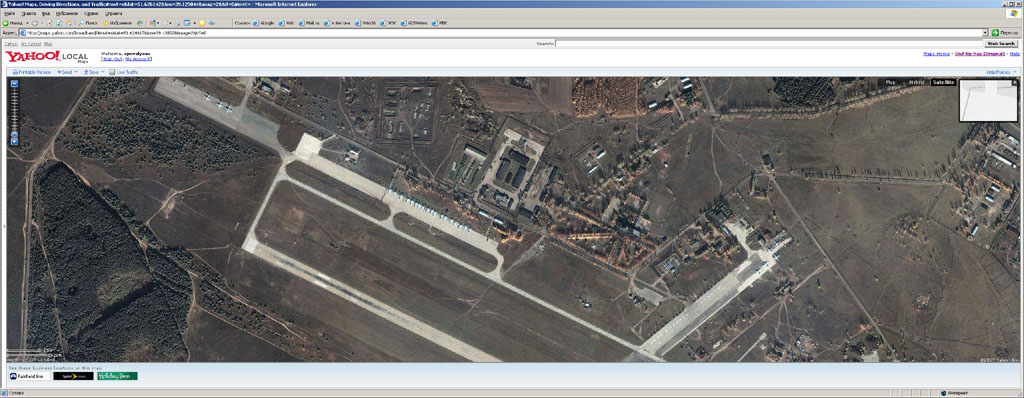1024x398 pixels.
Task: Switch map view to Map mode
Action: (x=891, y=82)
